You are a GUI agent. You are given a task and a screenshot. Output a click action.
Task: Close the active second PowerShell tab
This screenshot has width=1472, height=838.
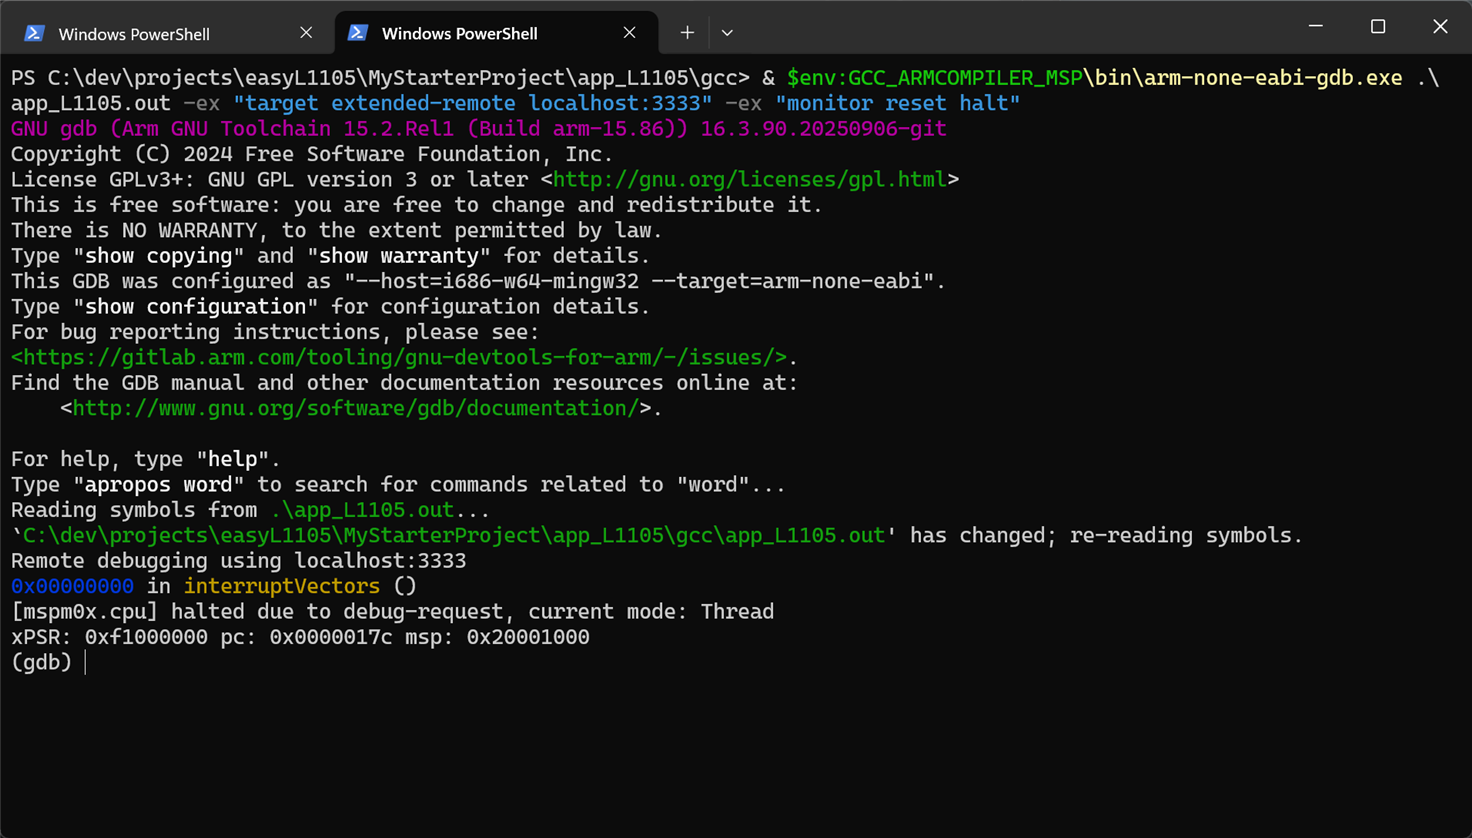[x=629, y=33]
